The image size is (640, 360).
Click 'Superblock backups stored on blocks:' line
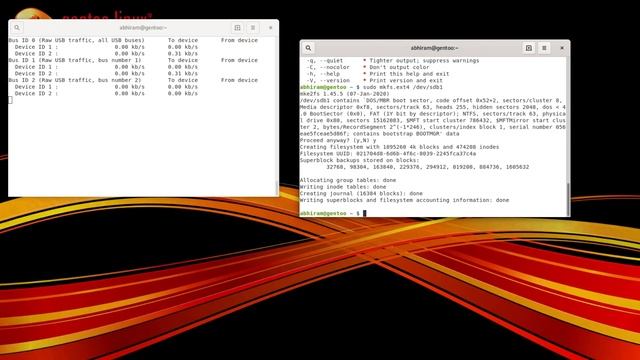(x=360, y=160)
